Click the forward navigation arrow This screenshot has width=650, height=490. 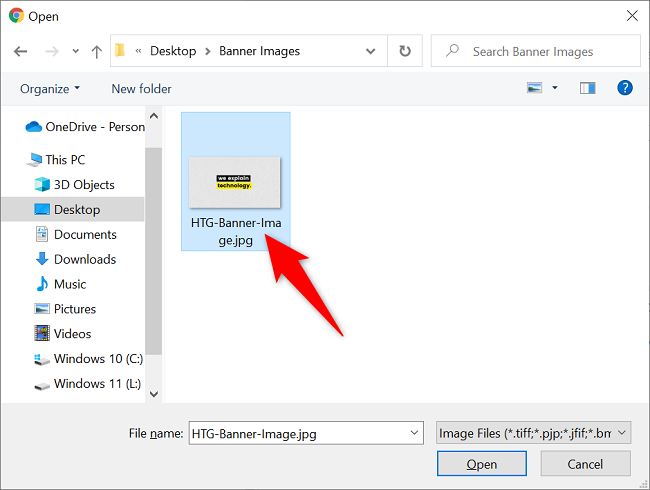(x=52, y=51)
